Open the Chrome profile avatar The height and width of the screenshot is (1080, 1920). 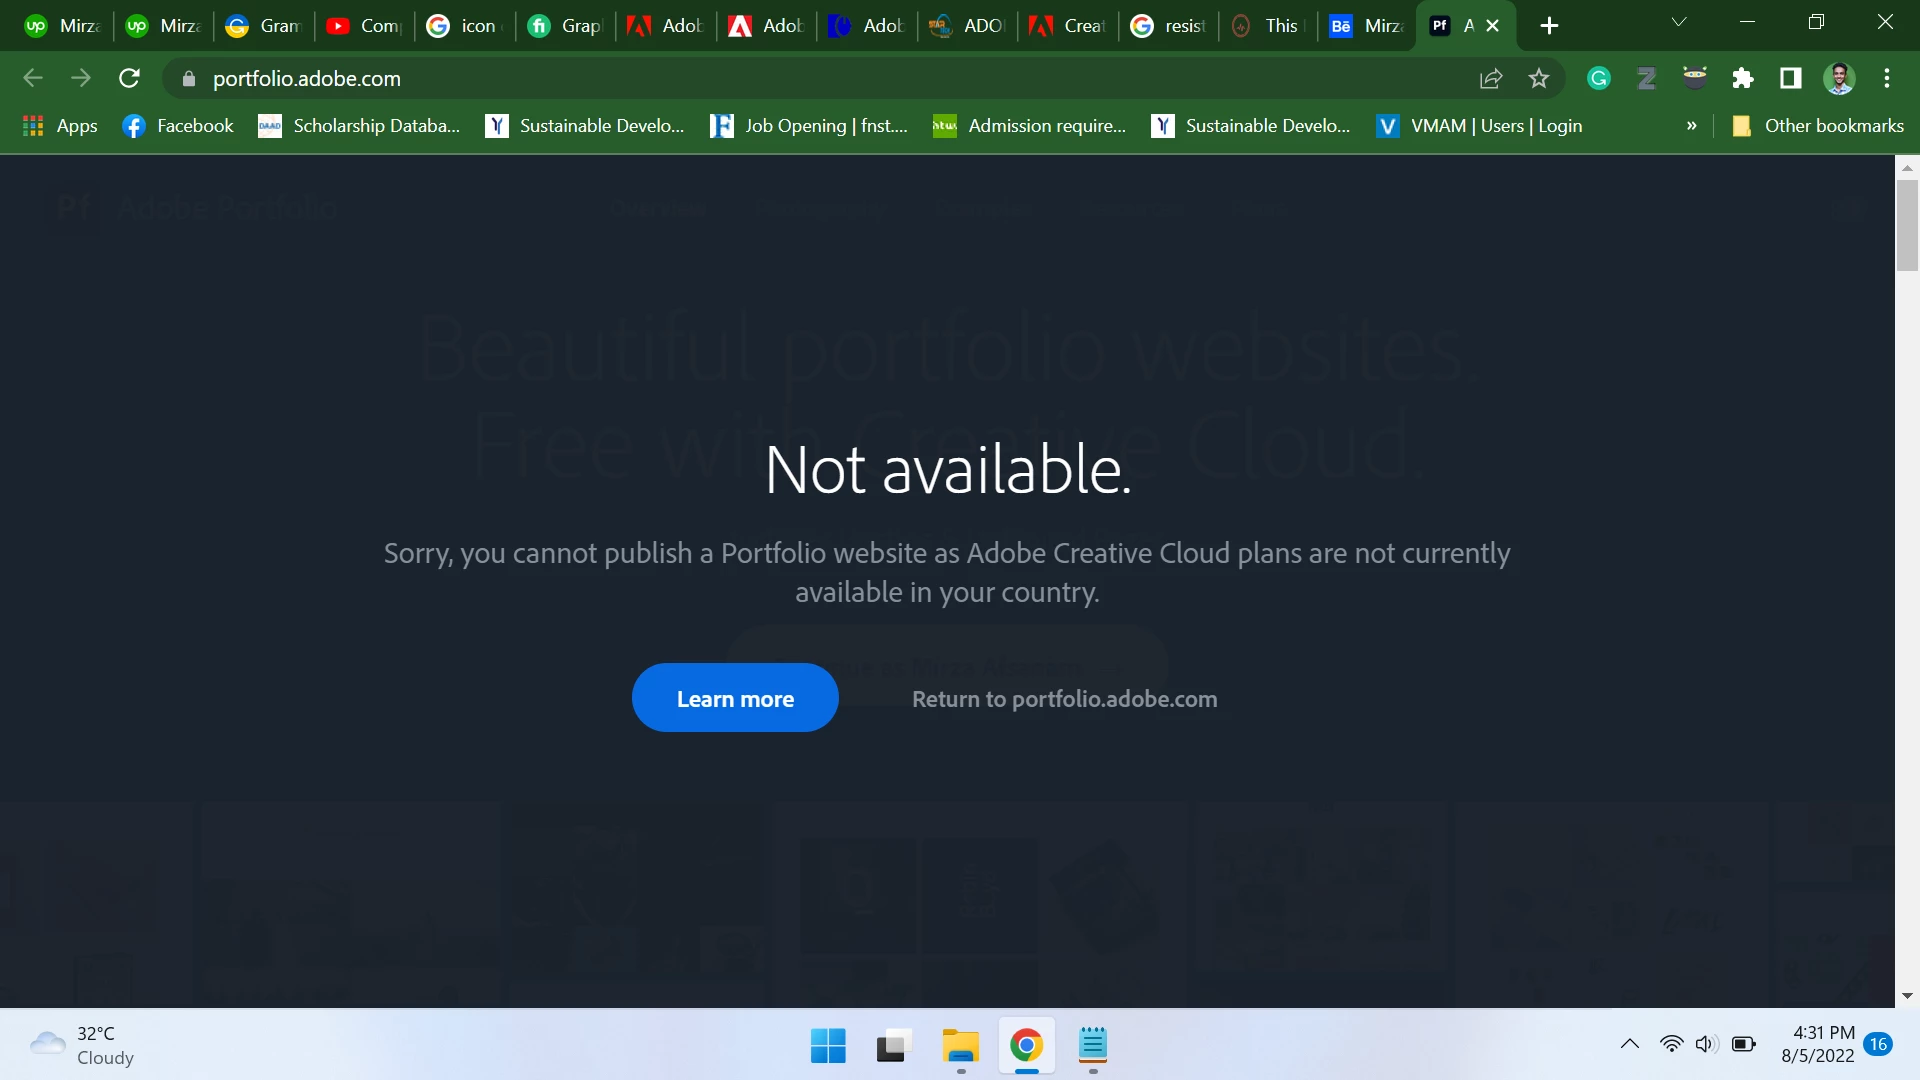(x=1839, y=78)
